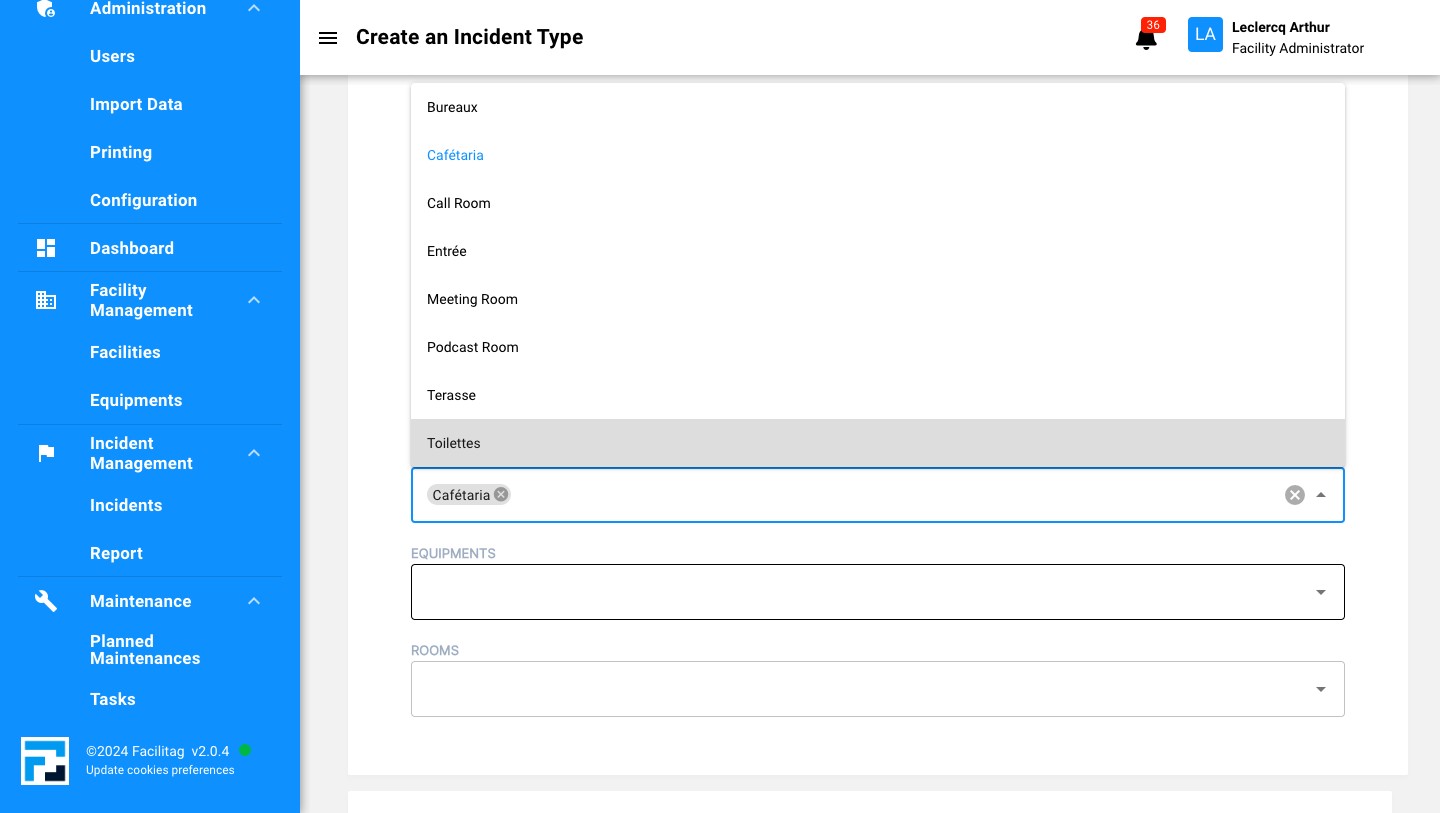Open the Rooms dropdown

coord(1320,689)
